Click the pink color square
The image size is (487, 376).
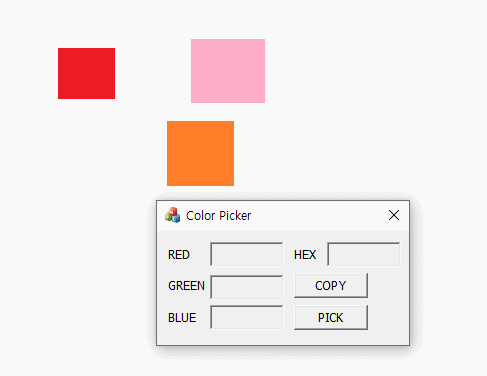pyautogui.click(x=228, y=71)
